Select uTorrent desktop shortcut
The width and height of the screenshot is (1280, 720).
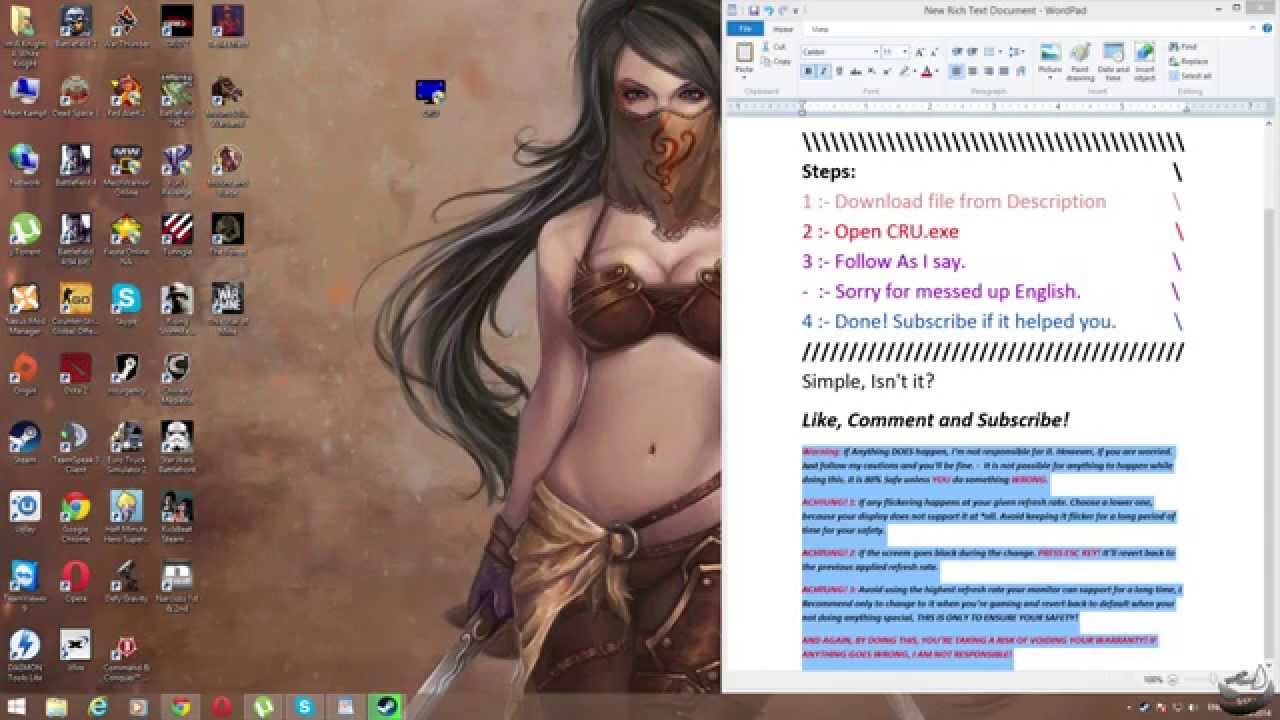(25, 236)
